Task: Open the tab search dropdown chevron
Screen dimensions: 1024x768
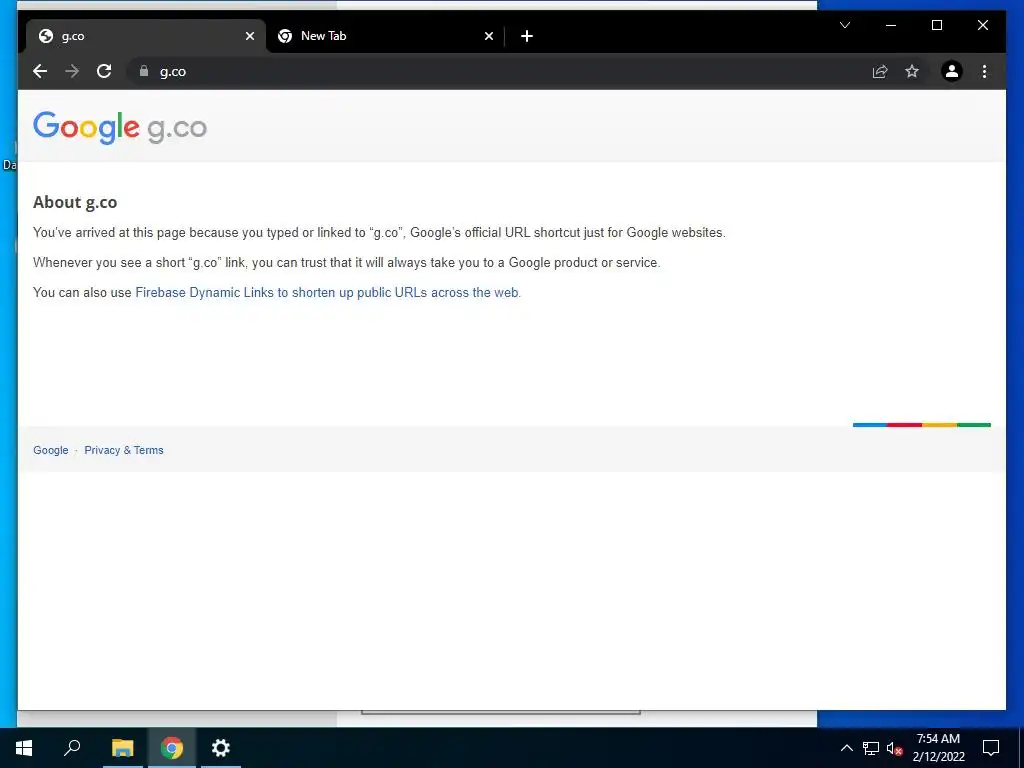Action: [x=844, y=25]
